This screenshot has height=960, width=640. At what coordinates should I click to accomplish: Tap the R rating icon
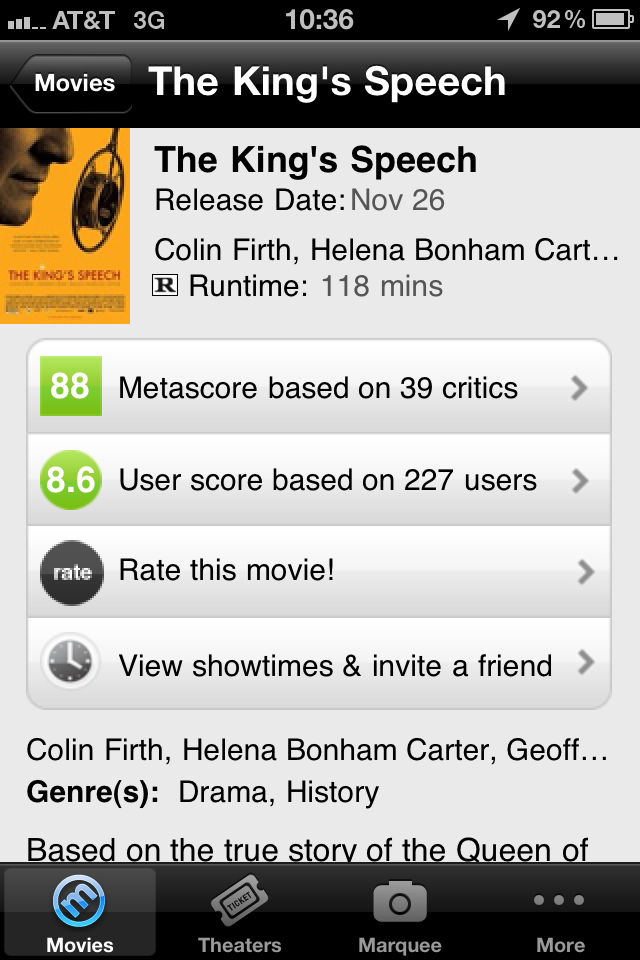[165, 286]
